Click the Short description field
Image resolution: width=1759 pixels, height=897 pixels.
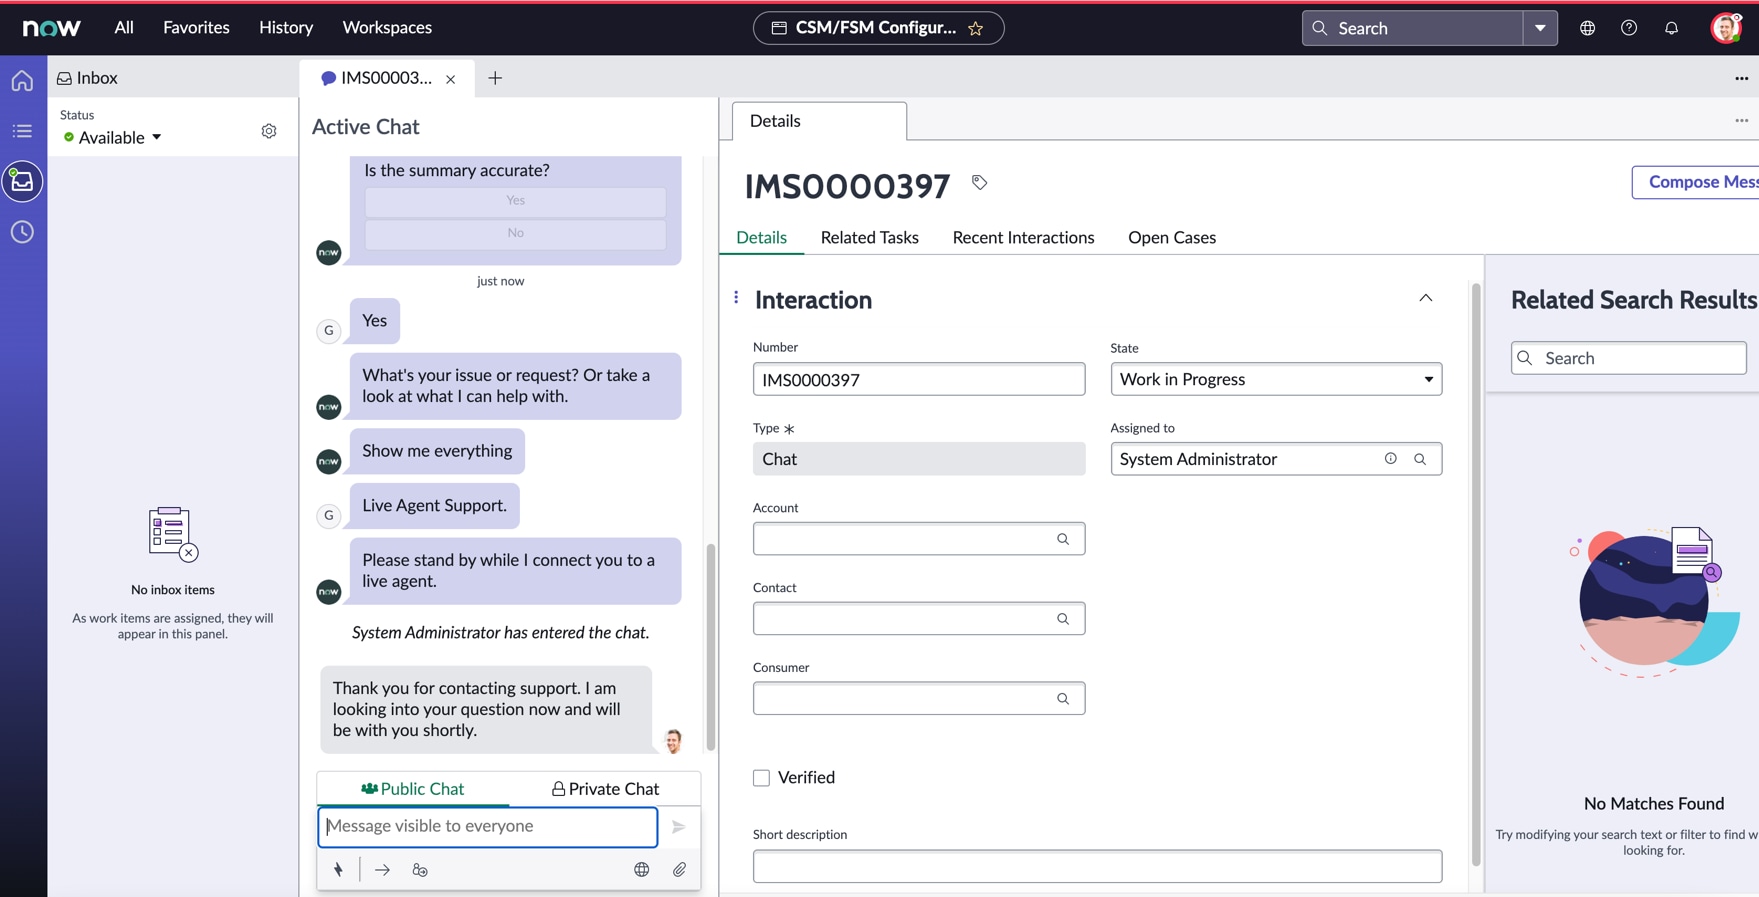click(x=1096, y=866)
